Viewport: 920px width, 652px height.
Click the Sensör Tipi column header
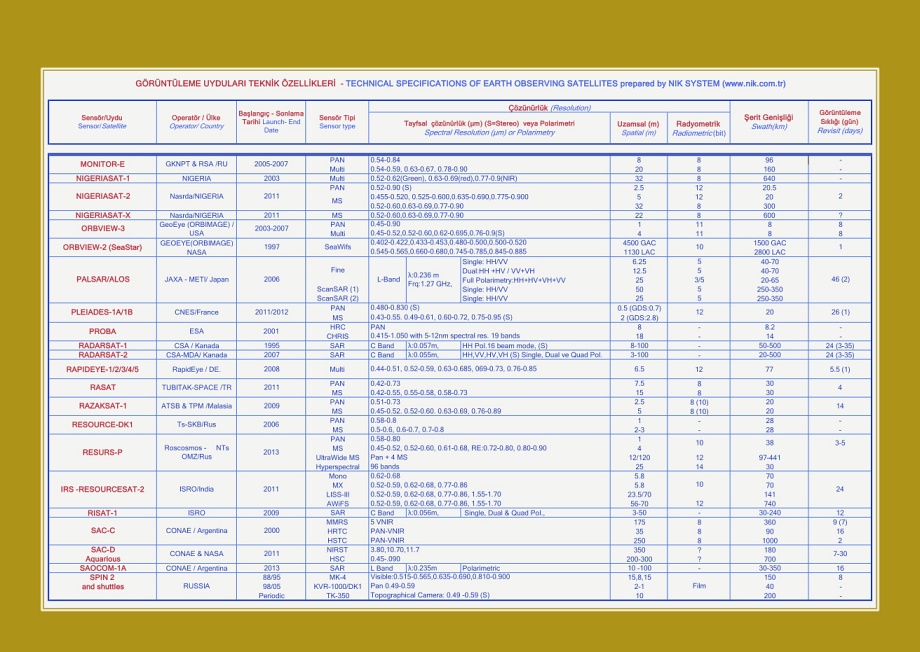point(337,122)
